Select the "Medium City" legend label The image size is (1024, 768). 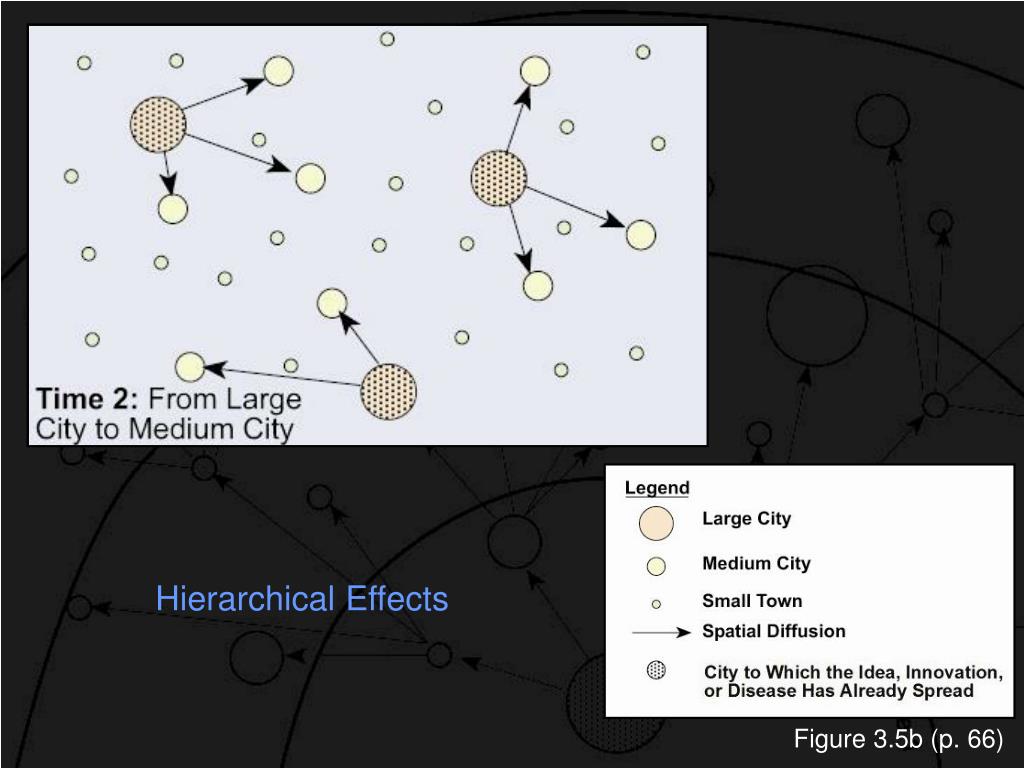coord(756,563)
